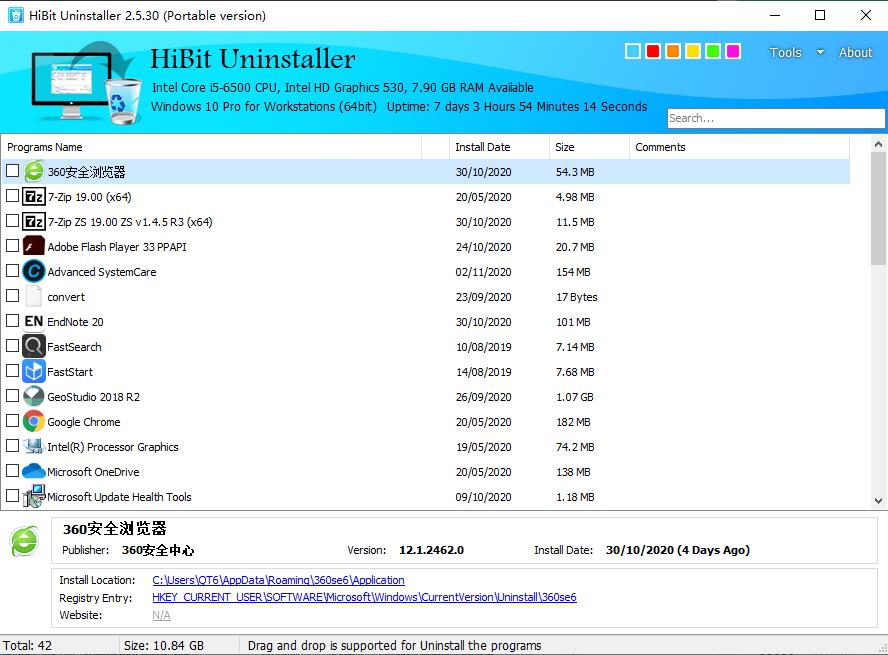Check the box for 7-Zip 19.00 (x64)
This screenshot has width=888, height=655.
point(12,195)
